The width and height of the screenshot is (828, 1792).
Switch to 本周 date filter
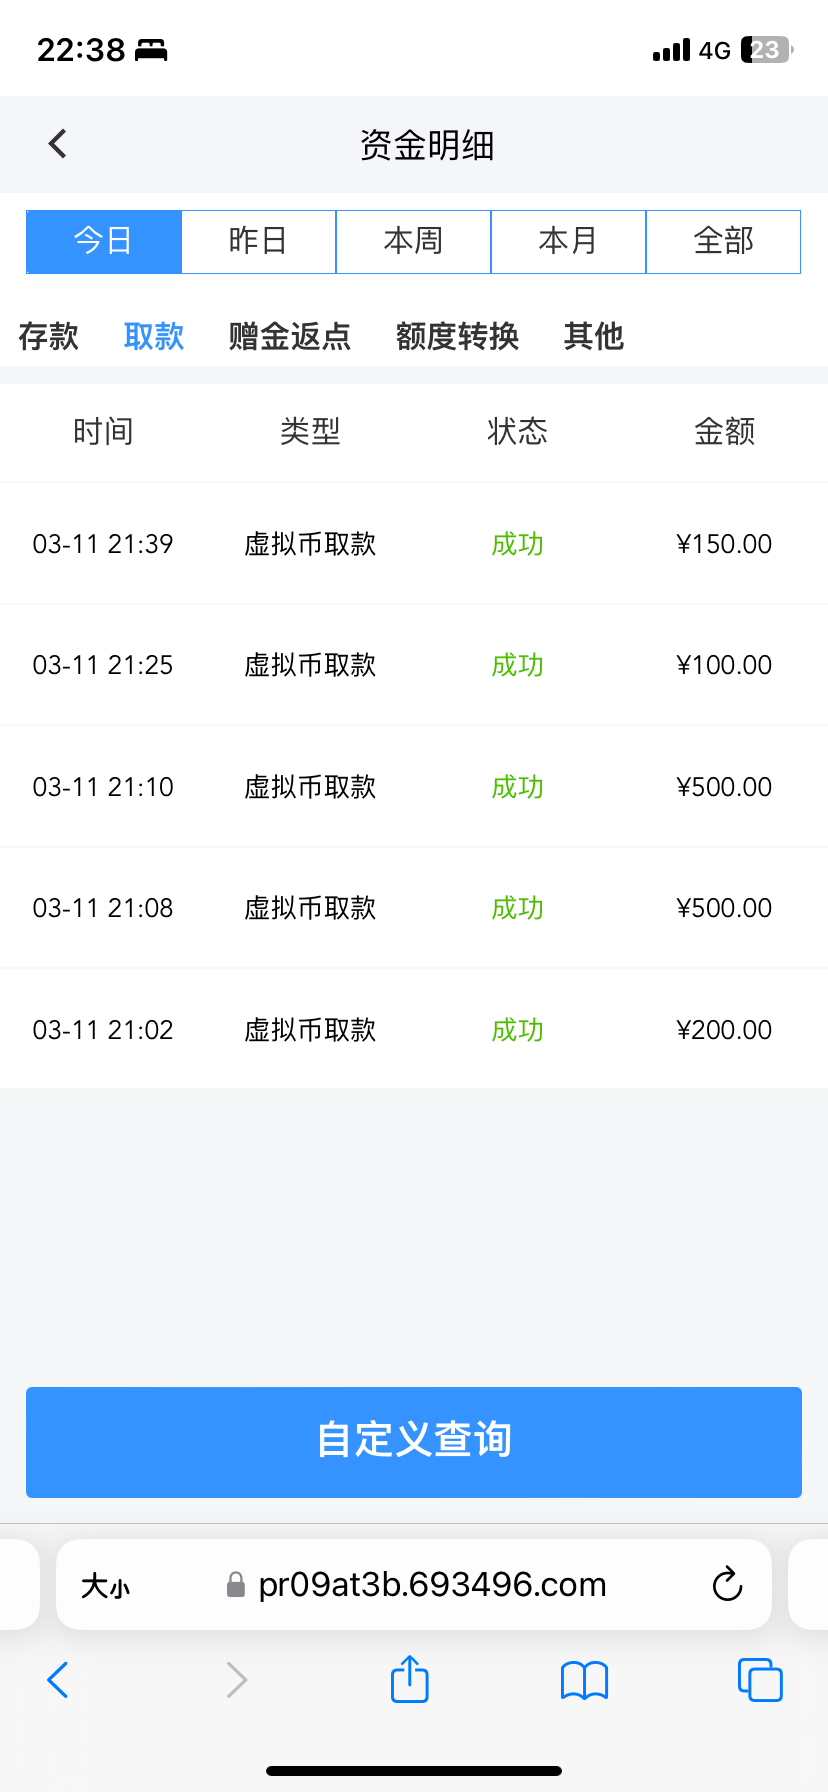tap(413, 241)
